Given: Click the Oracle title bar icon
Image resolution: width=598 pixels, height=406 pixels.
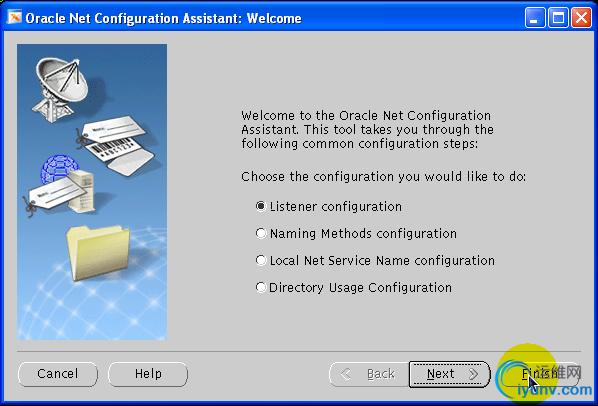Looking at the screenshot, I should pos(14,17).
